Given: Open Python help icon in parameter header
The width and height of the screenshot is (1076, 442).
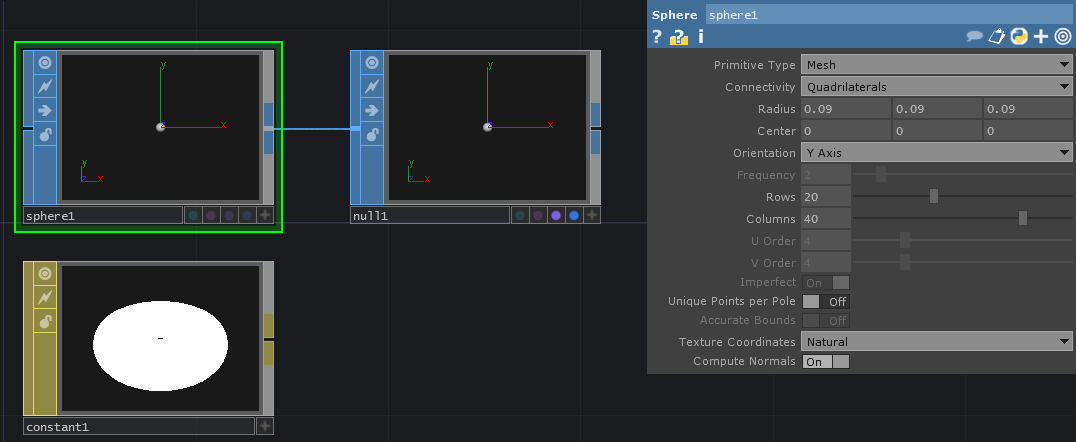Looking at the screenshot, I should 1019,37.
